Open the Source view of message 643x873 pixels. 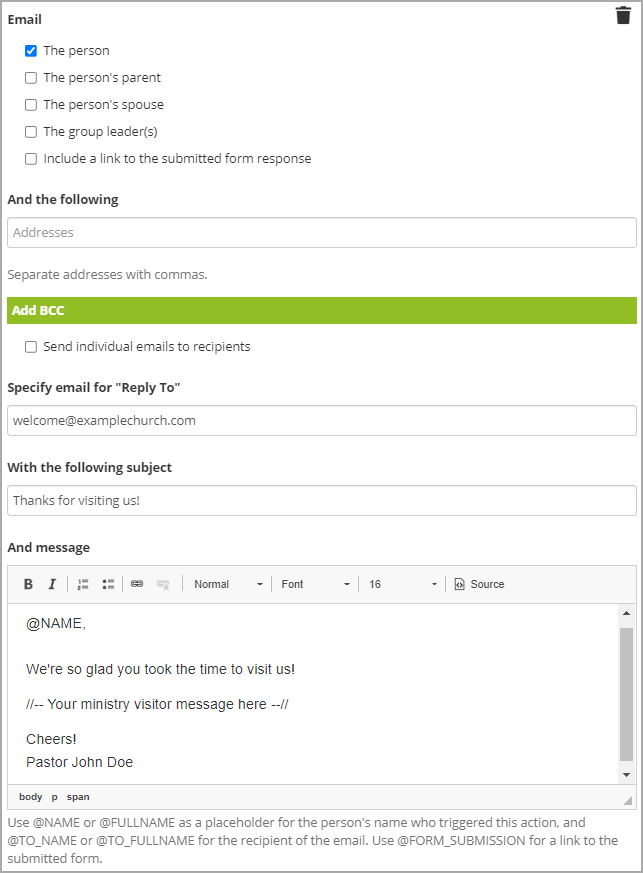[x=479, y=584]
